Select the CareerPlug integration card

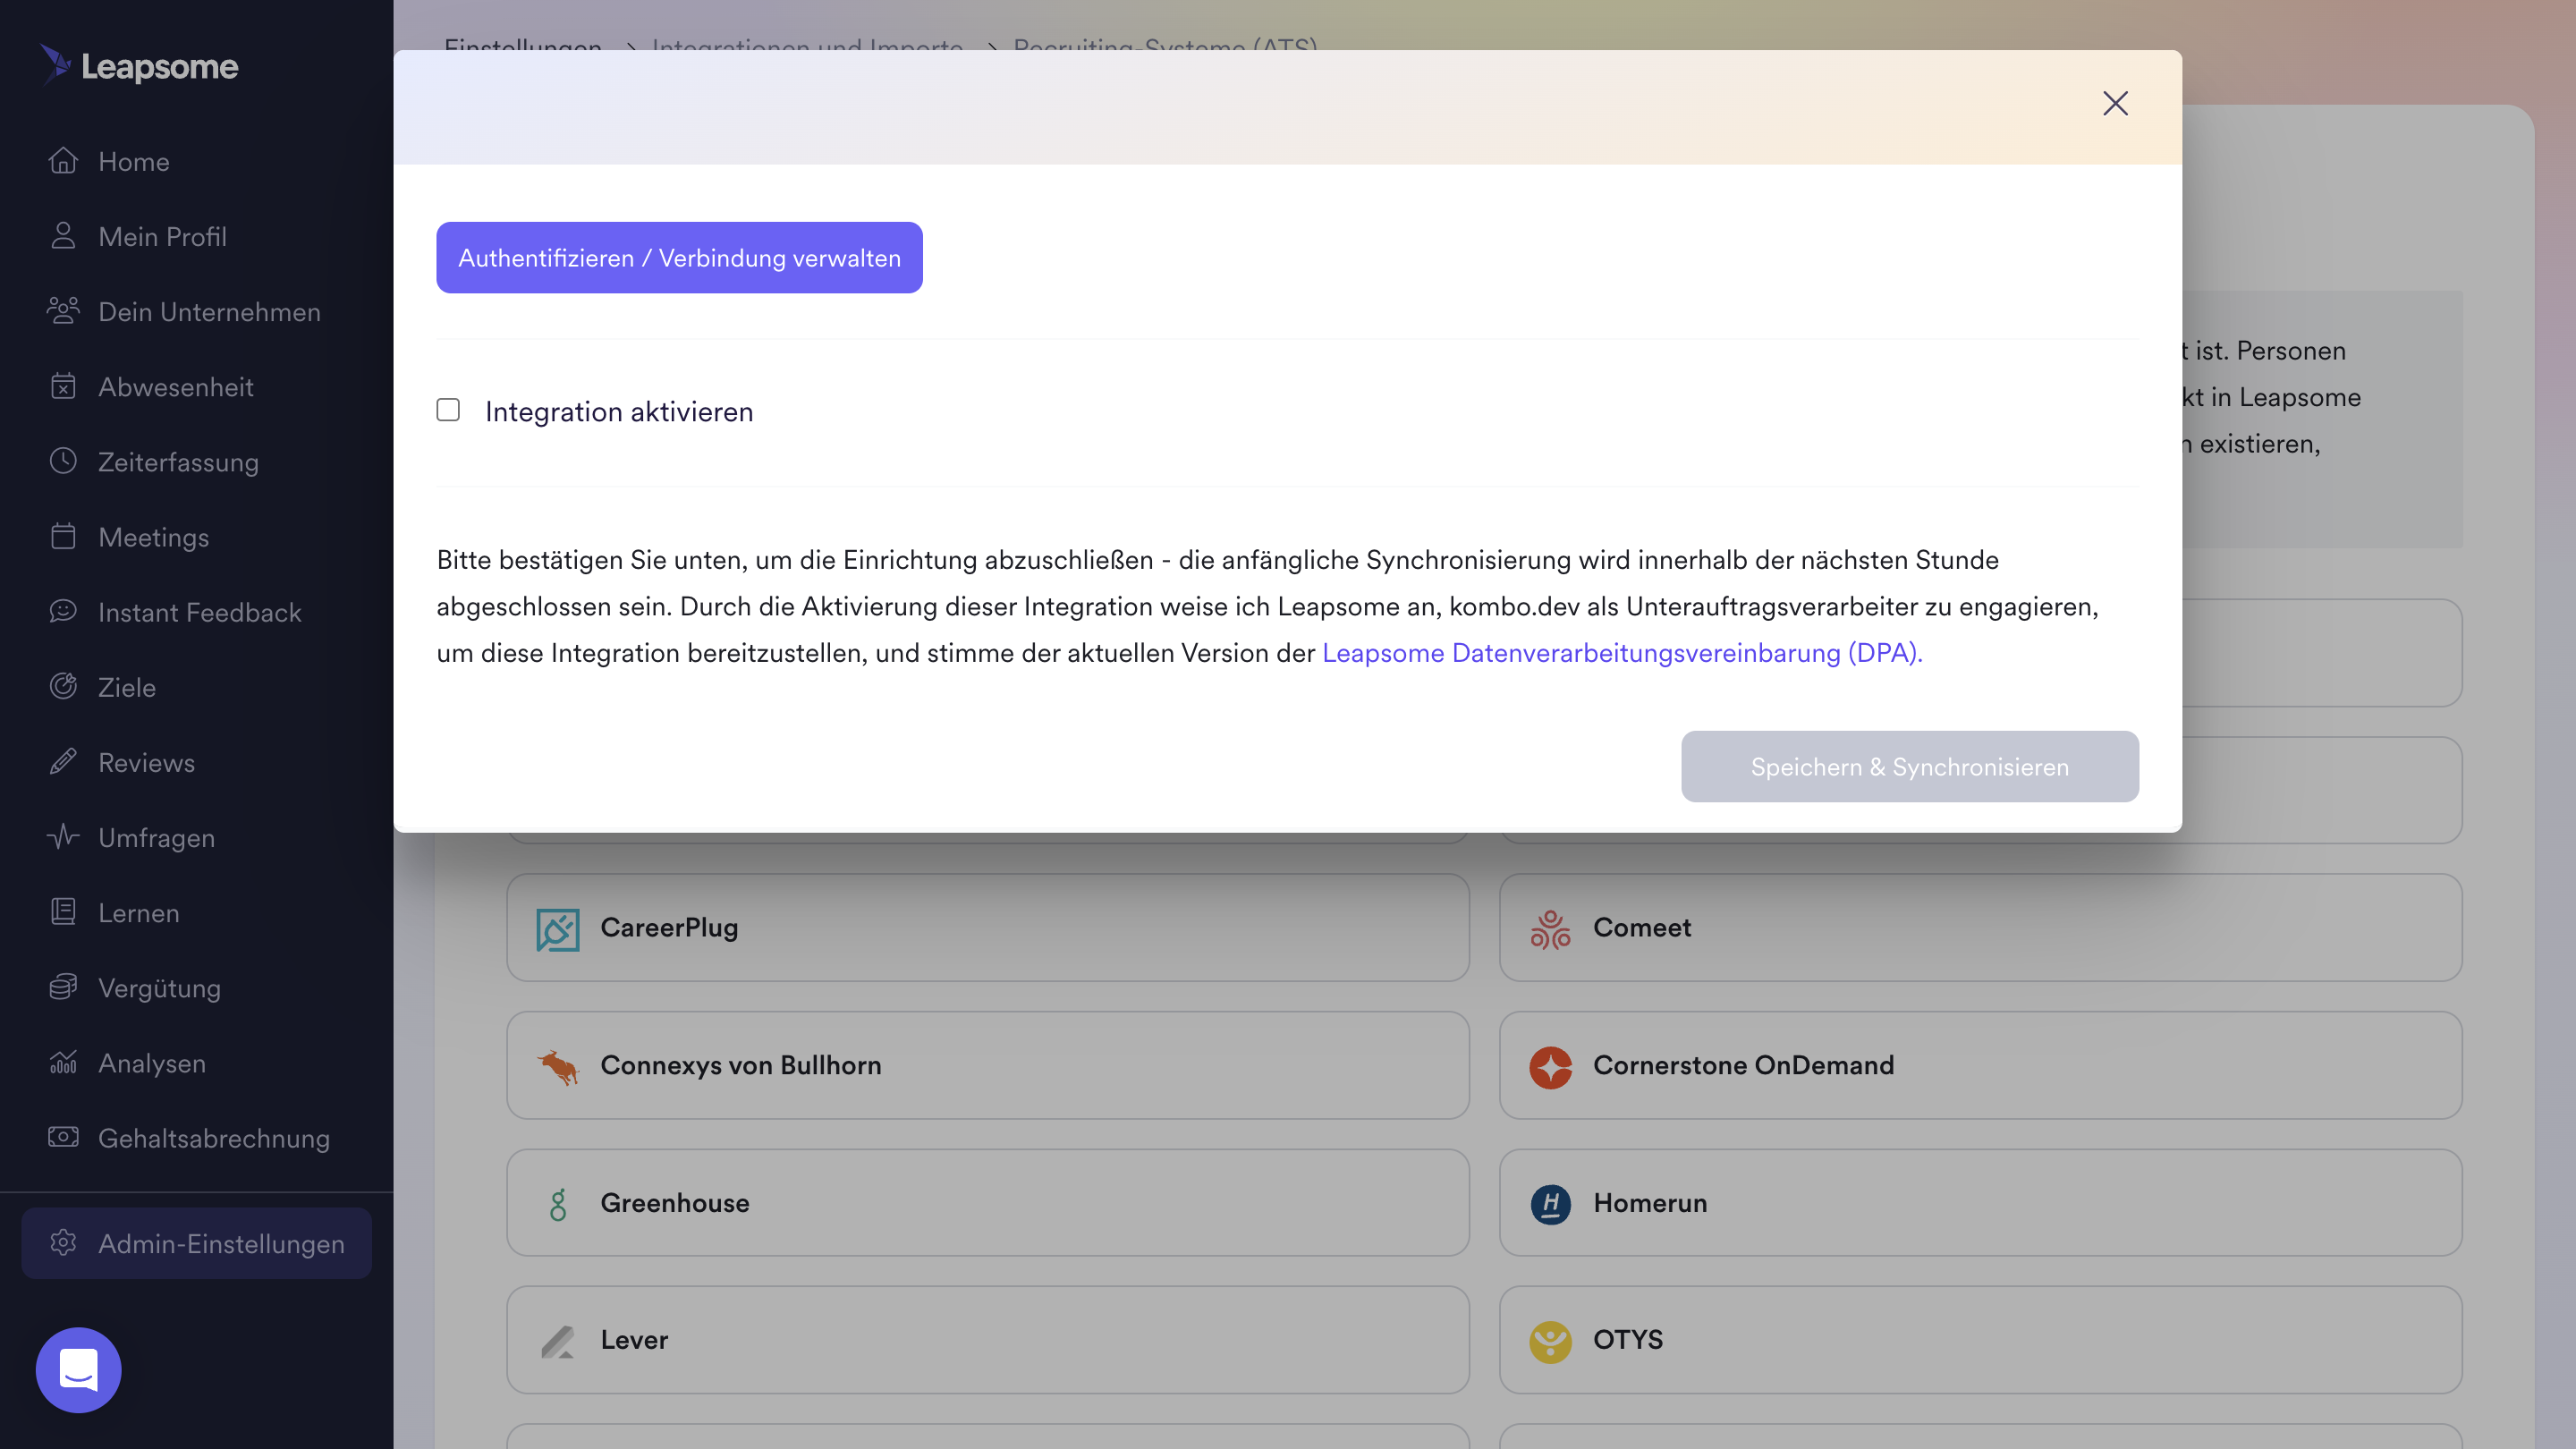click(987, 928)
